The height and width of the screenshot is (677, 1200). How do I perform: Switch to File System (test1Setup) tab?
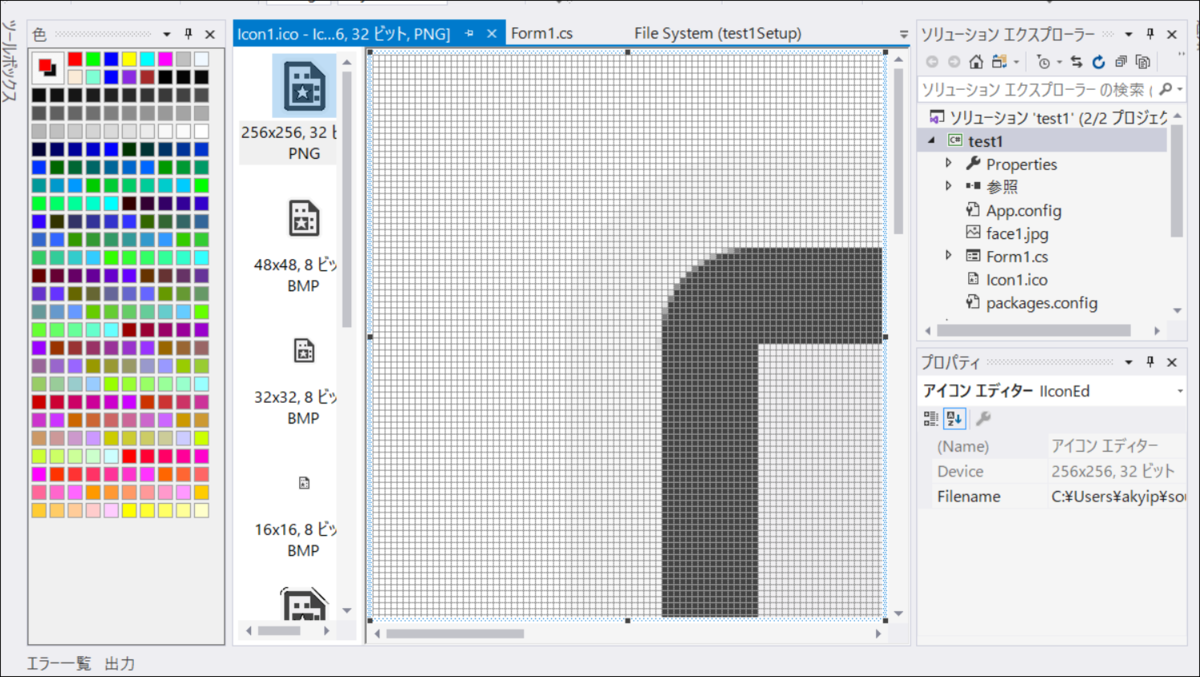718,33
